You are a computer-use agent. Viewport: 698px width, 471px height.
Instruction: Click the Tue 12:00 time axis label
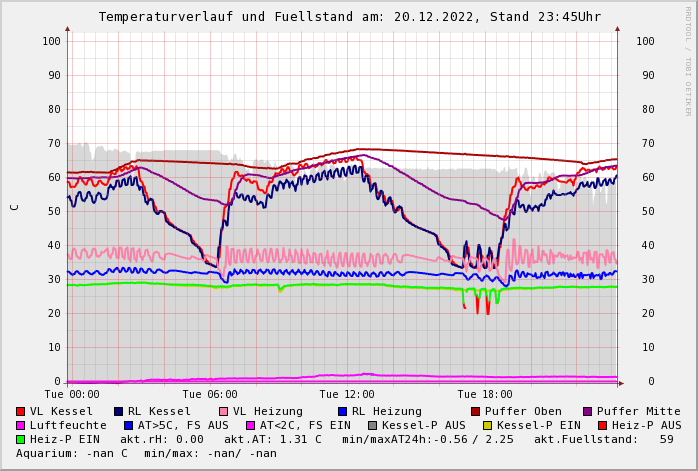click(347, 395)
